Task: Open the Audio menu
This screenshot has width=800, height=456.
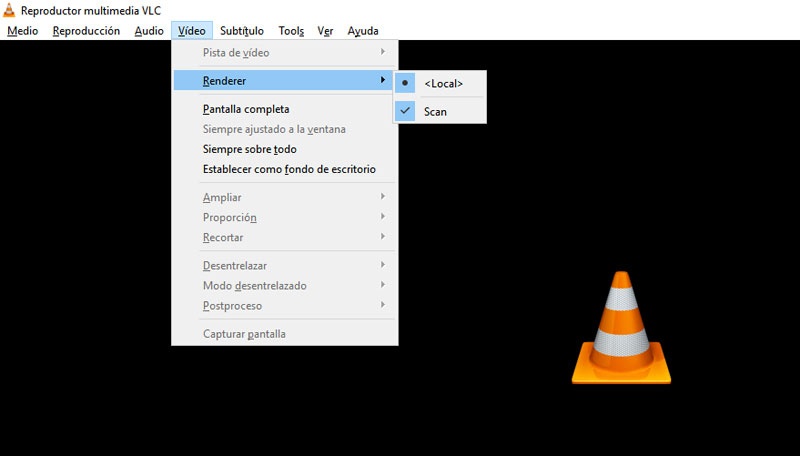Action: [x=149, y=31]
